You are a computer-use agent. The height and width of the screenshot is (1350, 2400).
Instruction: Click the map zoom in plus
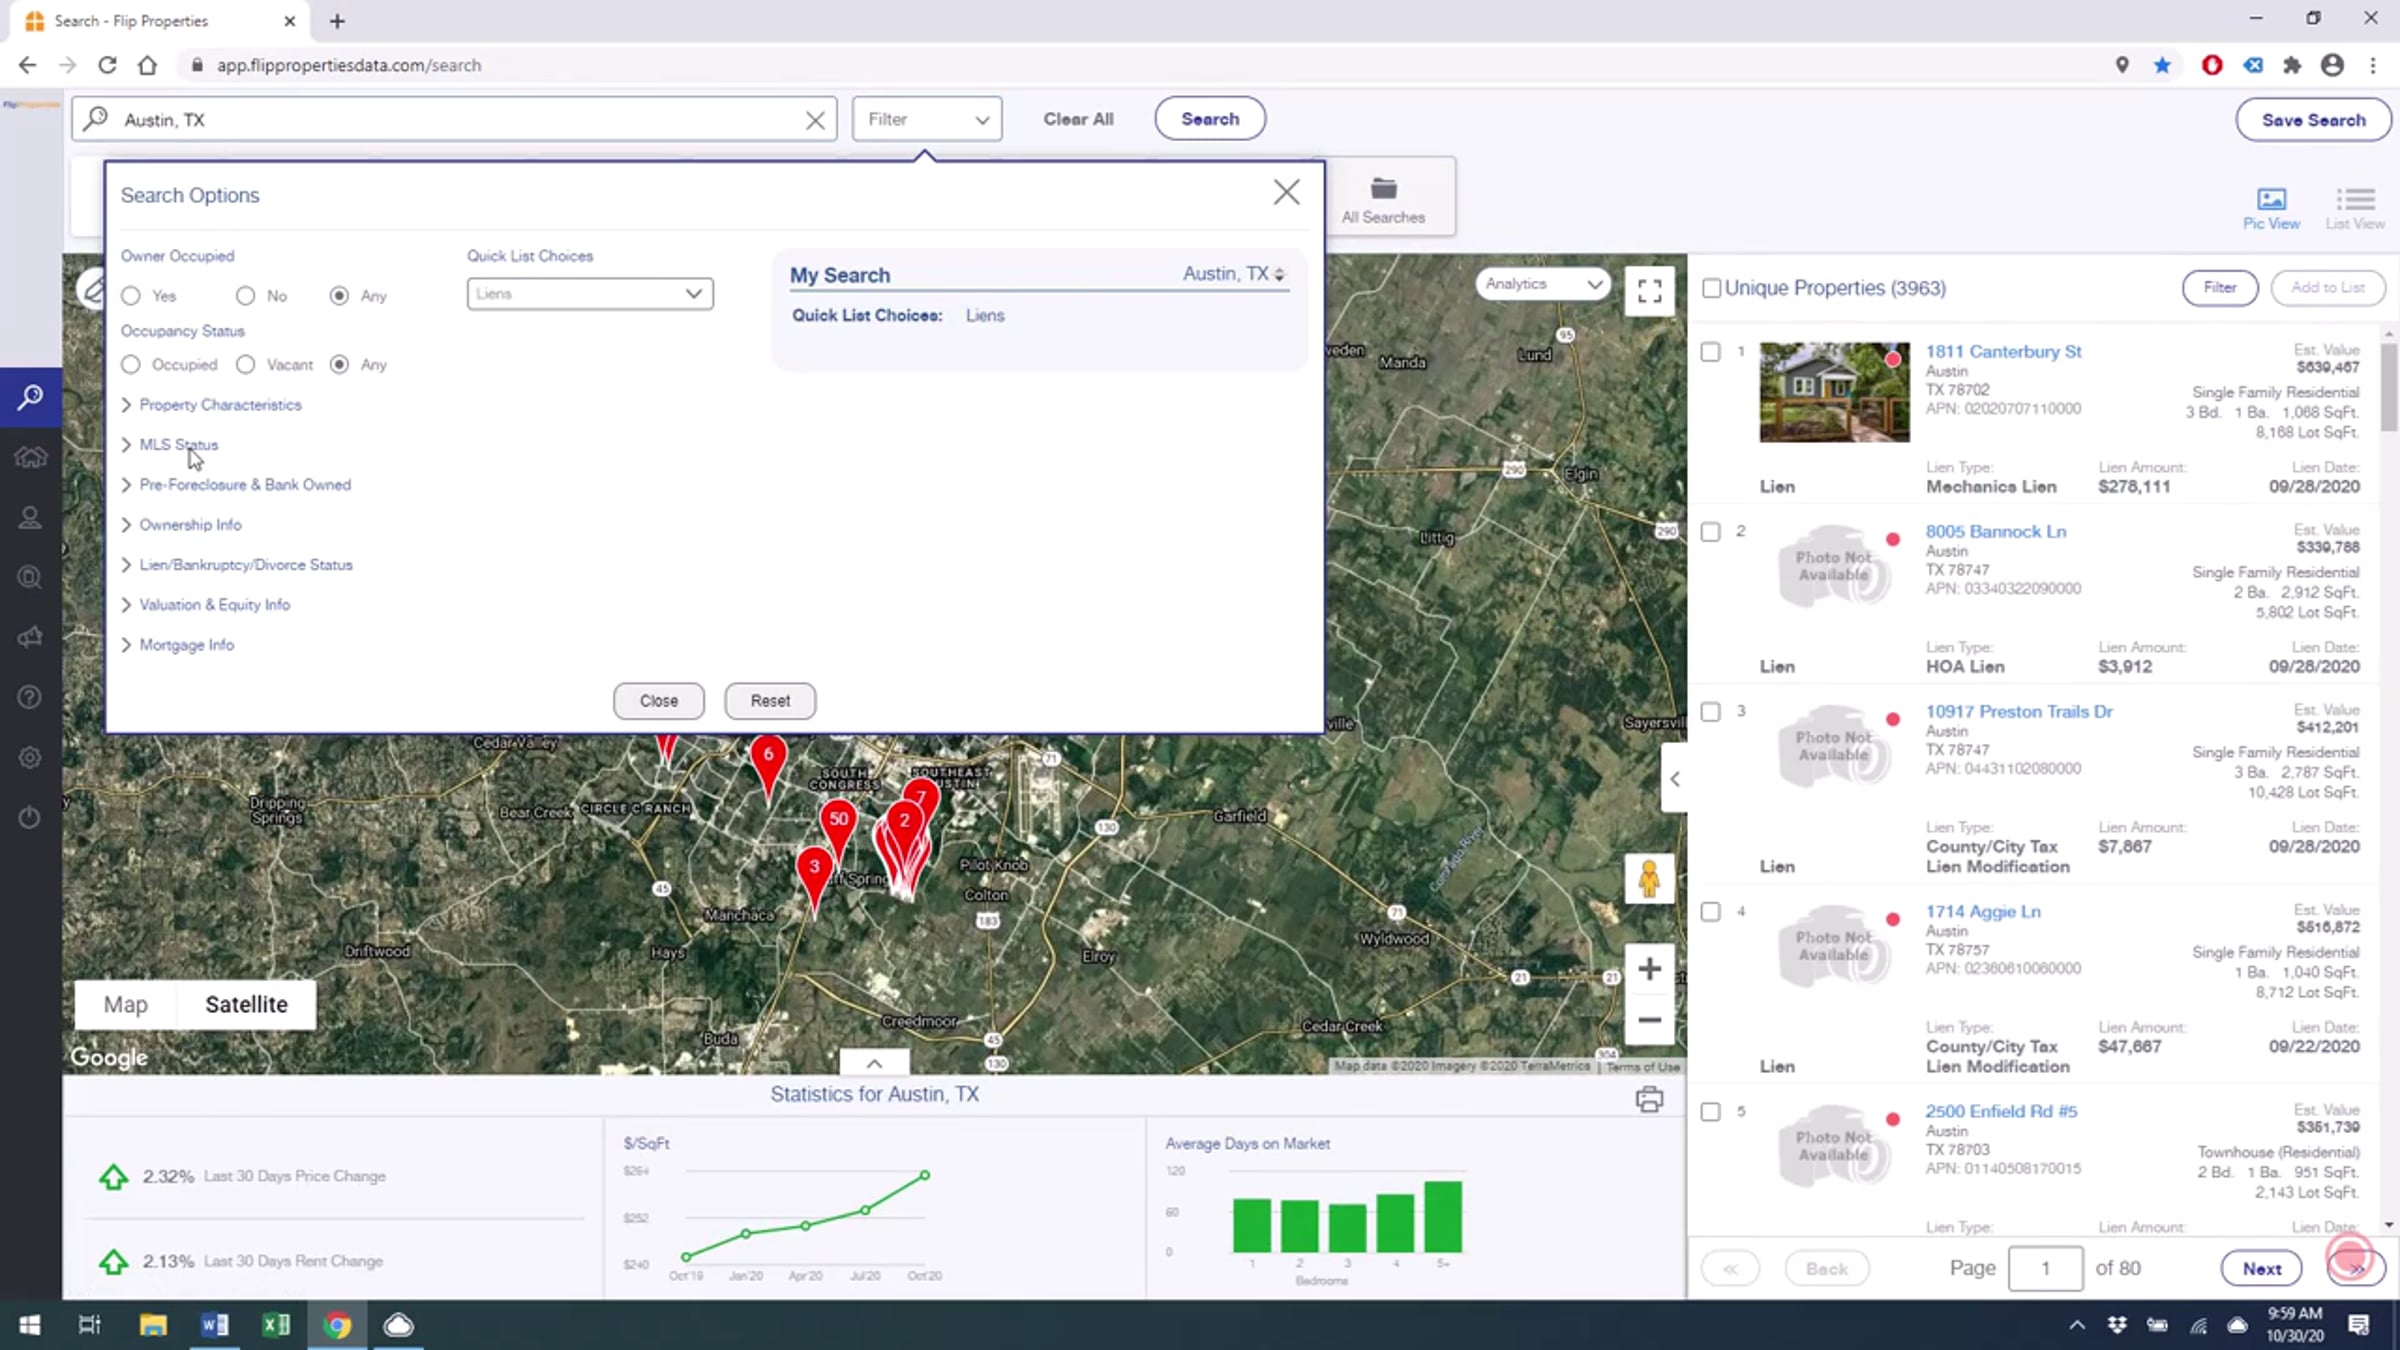point(1649,969)
